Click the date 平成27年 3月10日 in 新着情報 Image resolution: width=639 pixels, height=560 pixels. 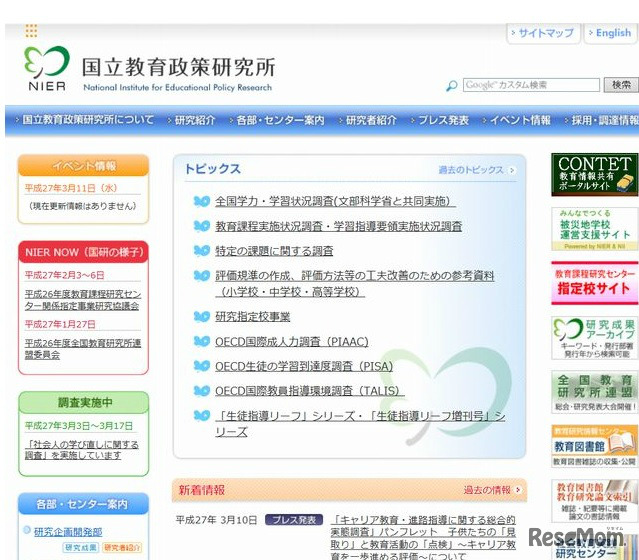click(x=216, y=520)
